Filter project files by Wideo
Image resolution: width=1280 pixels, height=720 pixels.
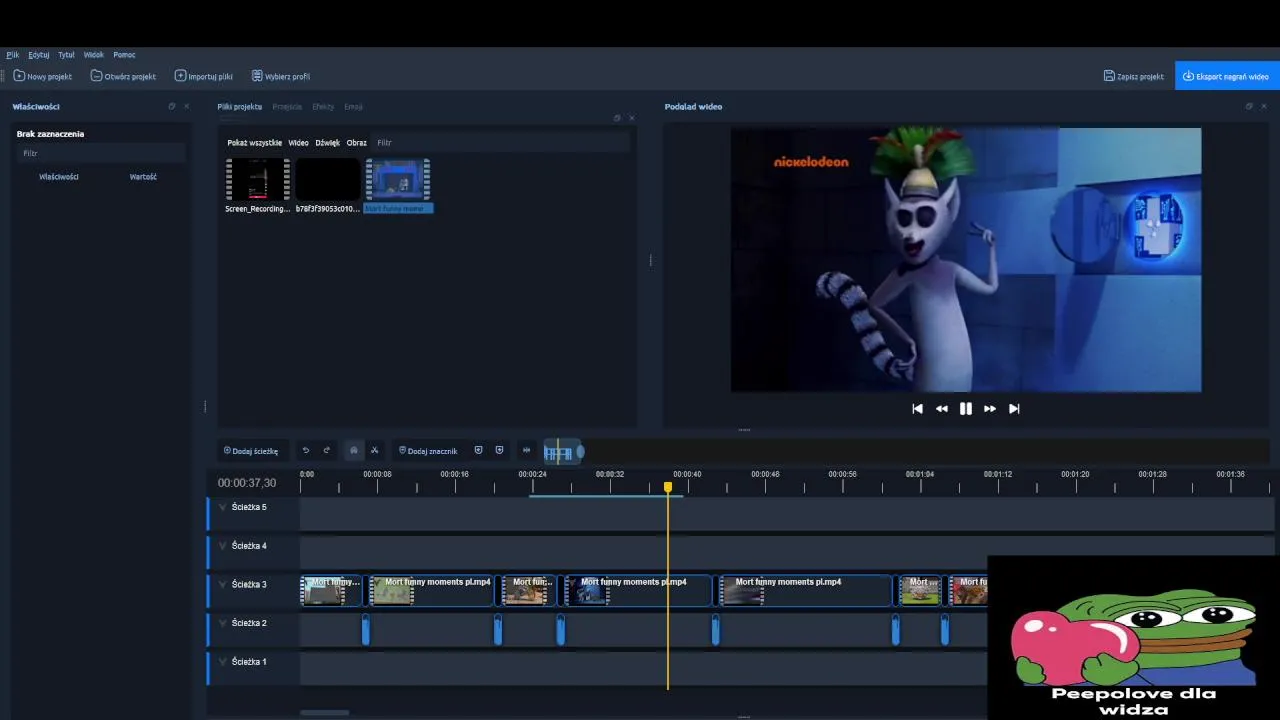point(298,143)
